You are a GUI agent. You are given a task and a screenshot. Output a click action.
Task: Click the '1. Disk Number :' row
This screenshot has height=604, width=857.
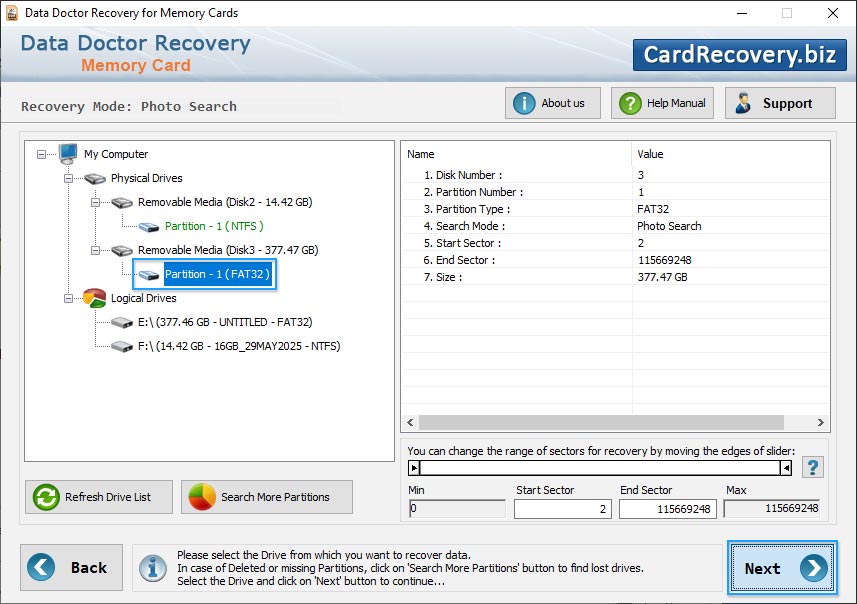pos(615,175)
